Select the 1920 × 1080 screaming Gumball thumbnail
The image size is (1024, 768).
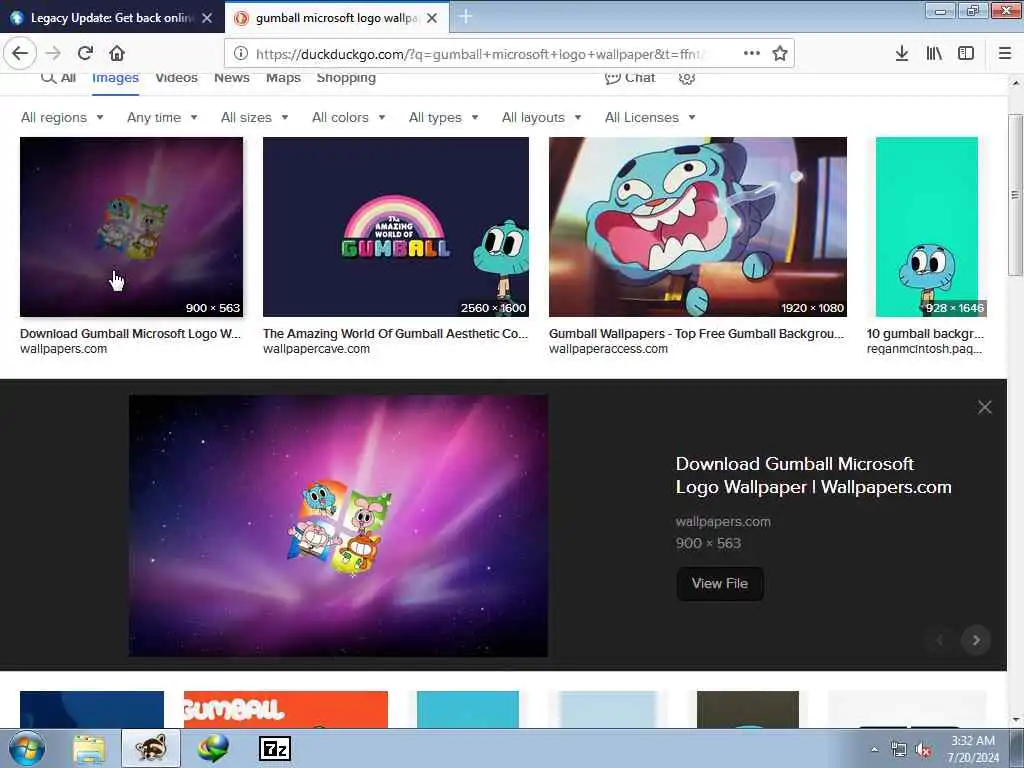point(697,227)
